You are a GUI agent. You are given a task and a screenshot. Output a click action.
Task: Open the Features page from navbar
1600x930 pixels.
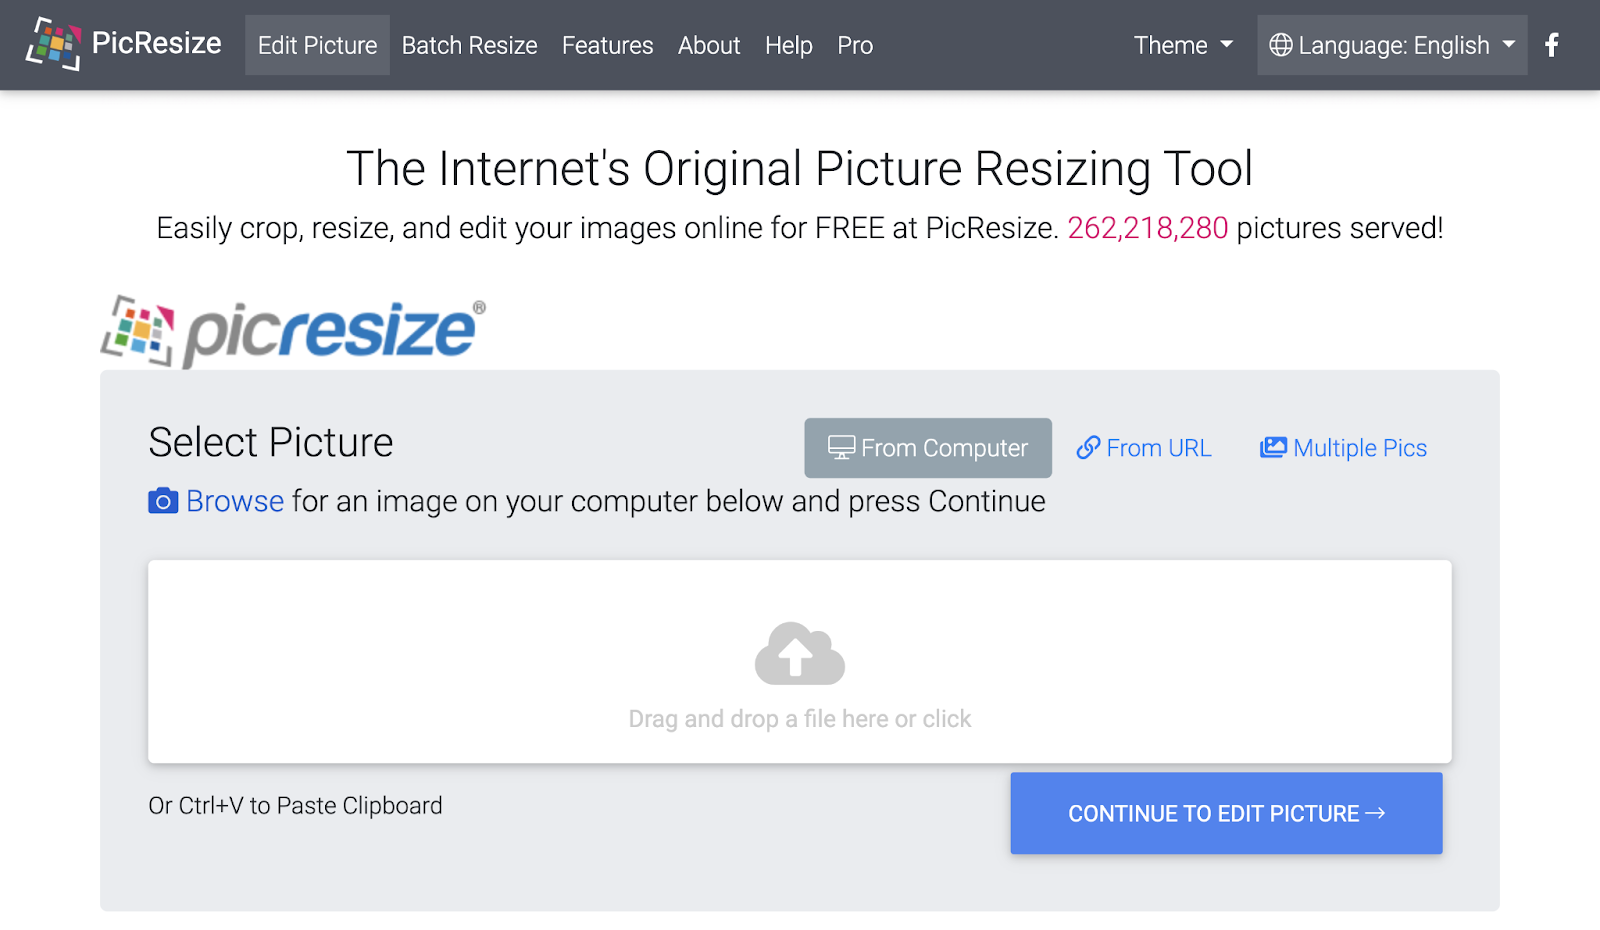(607, 45)
